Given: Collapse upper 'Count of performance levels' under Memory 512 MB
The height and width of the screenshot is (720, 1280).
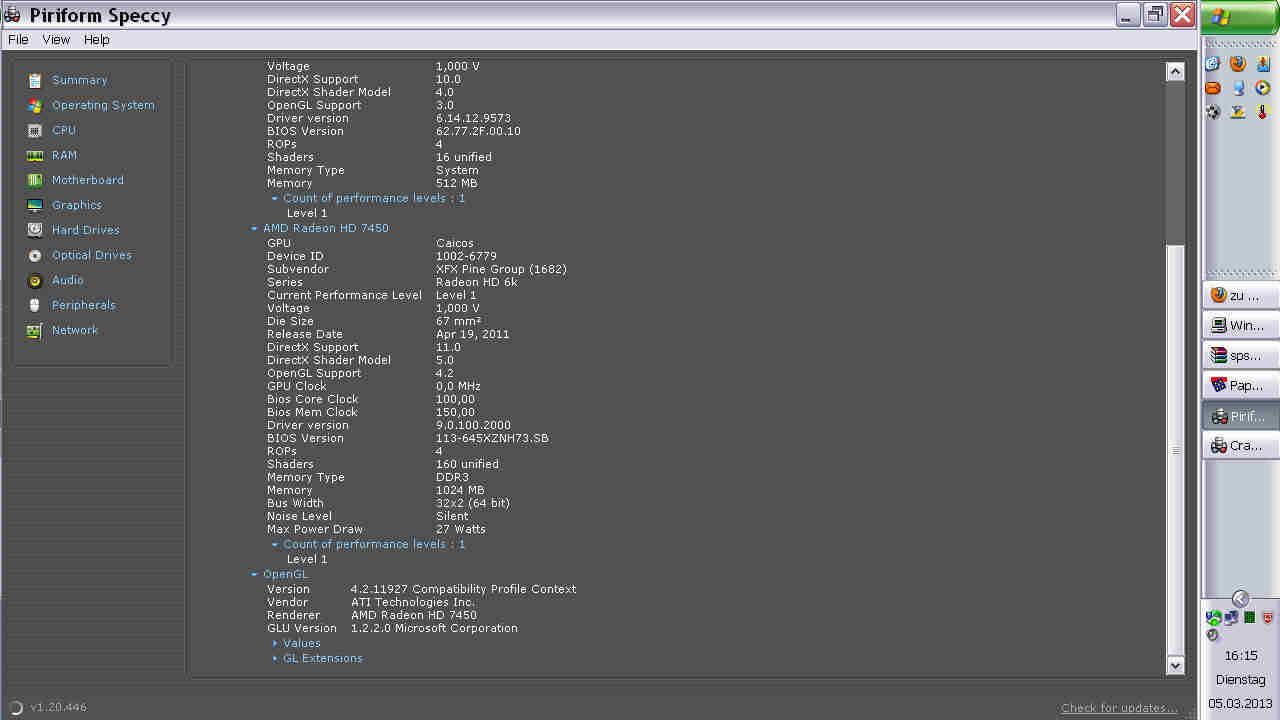Looking at the screenshot, I should click(275, 199).
